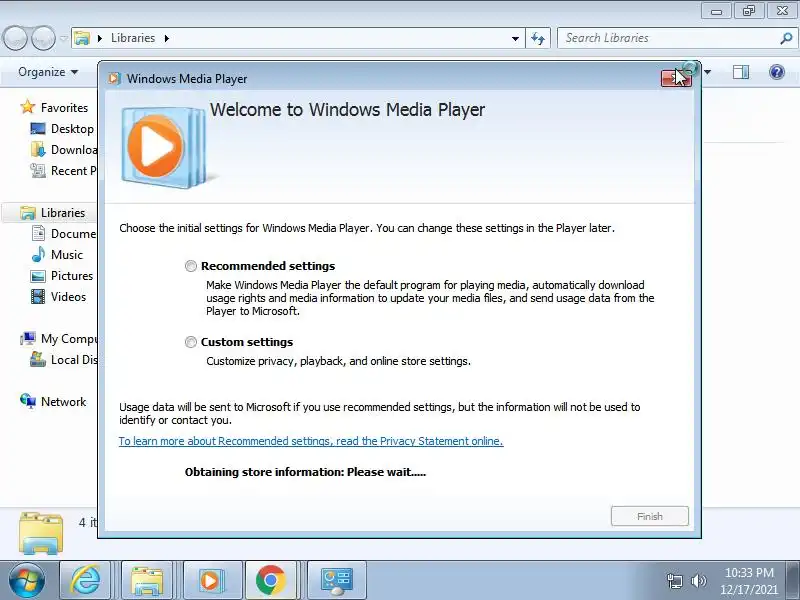Select the Recommended settings radio button

[190, 266]
